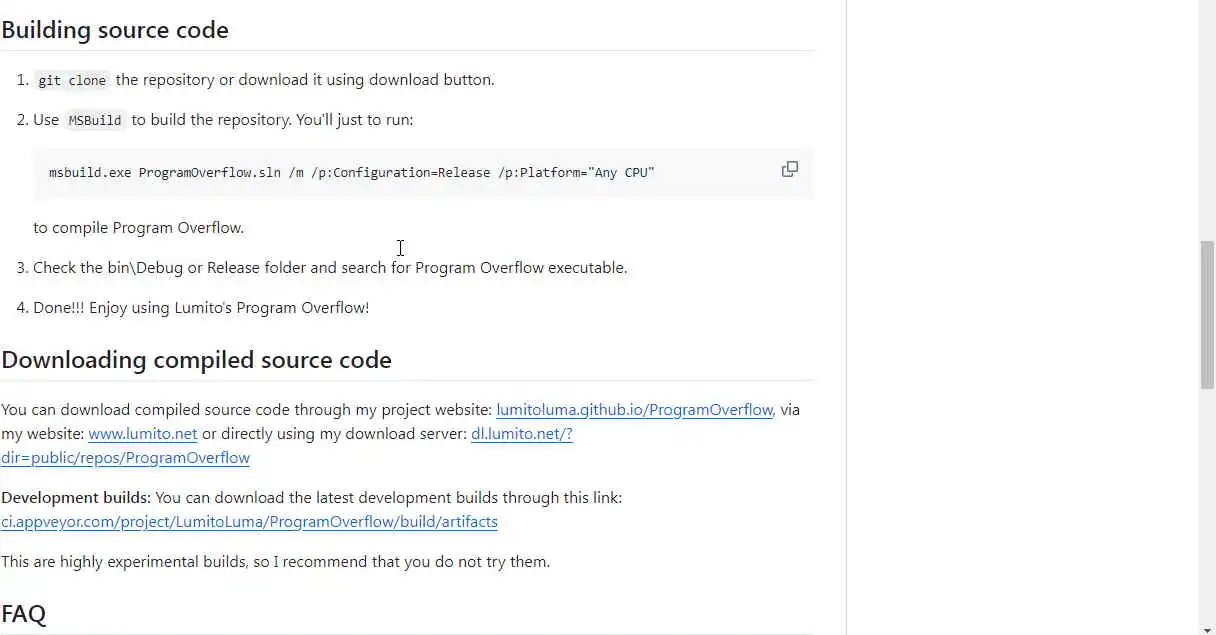Click the "git clone" inline code
Screen dimensions: 1216x635
tap(72, 80)
